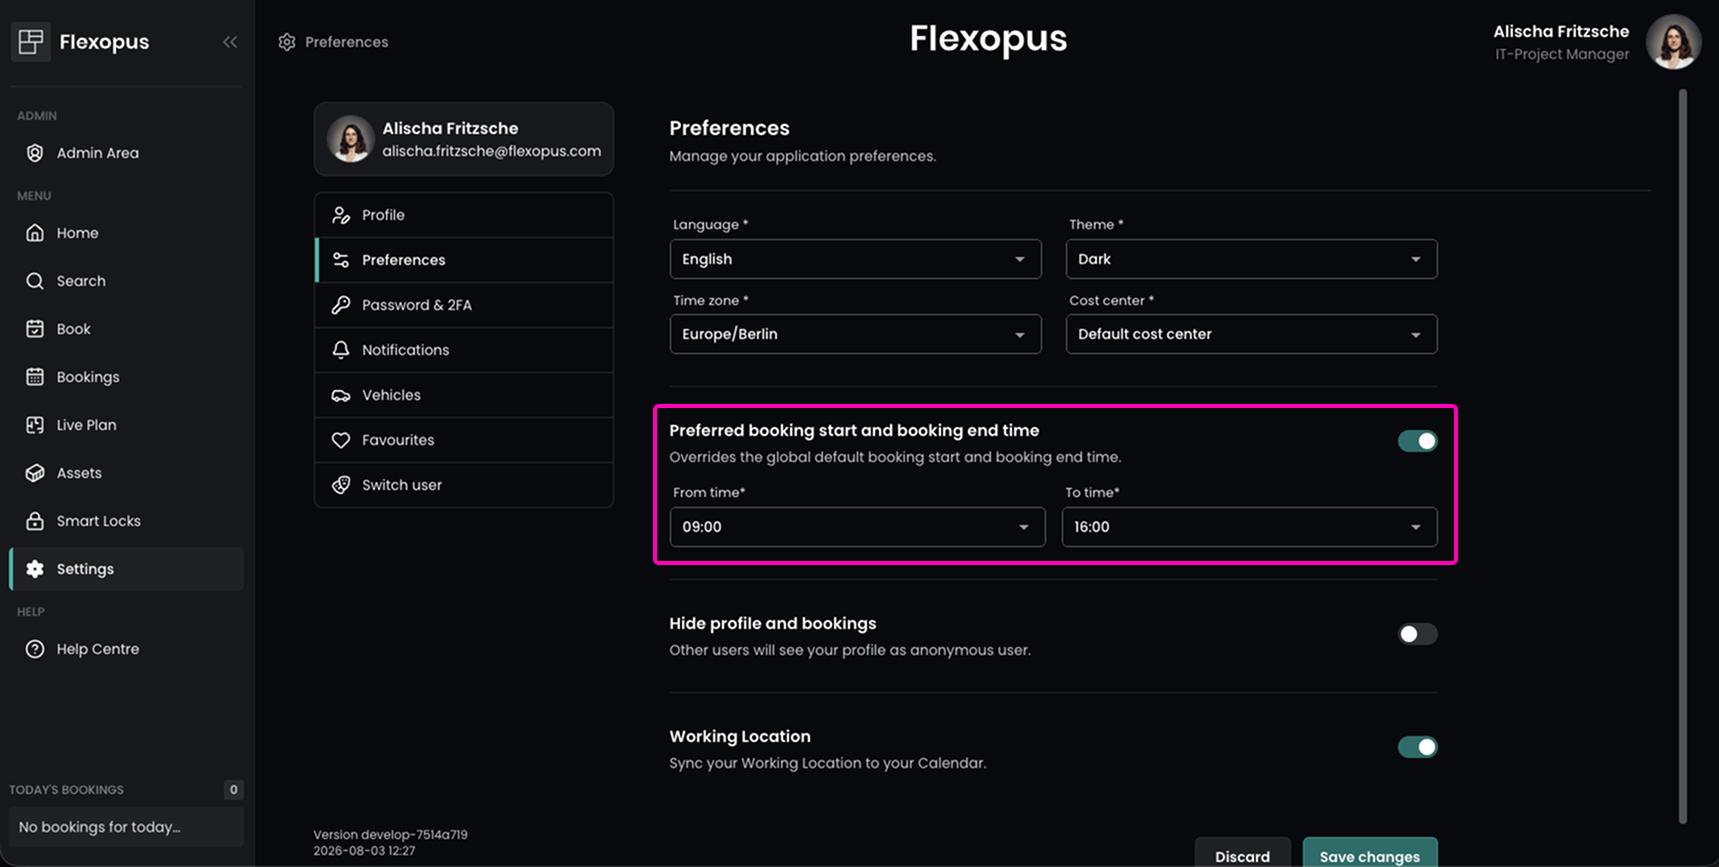Screen dimensions: 1719x867
Task: Expand the Theme dropdown
Action: 1251,259
